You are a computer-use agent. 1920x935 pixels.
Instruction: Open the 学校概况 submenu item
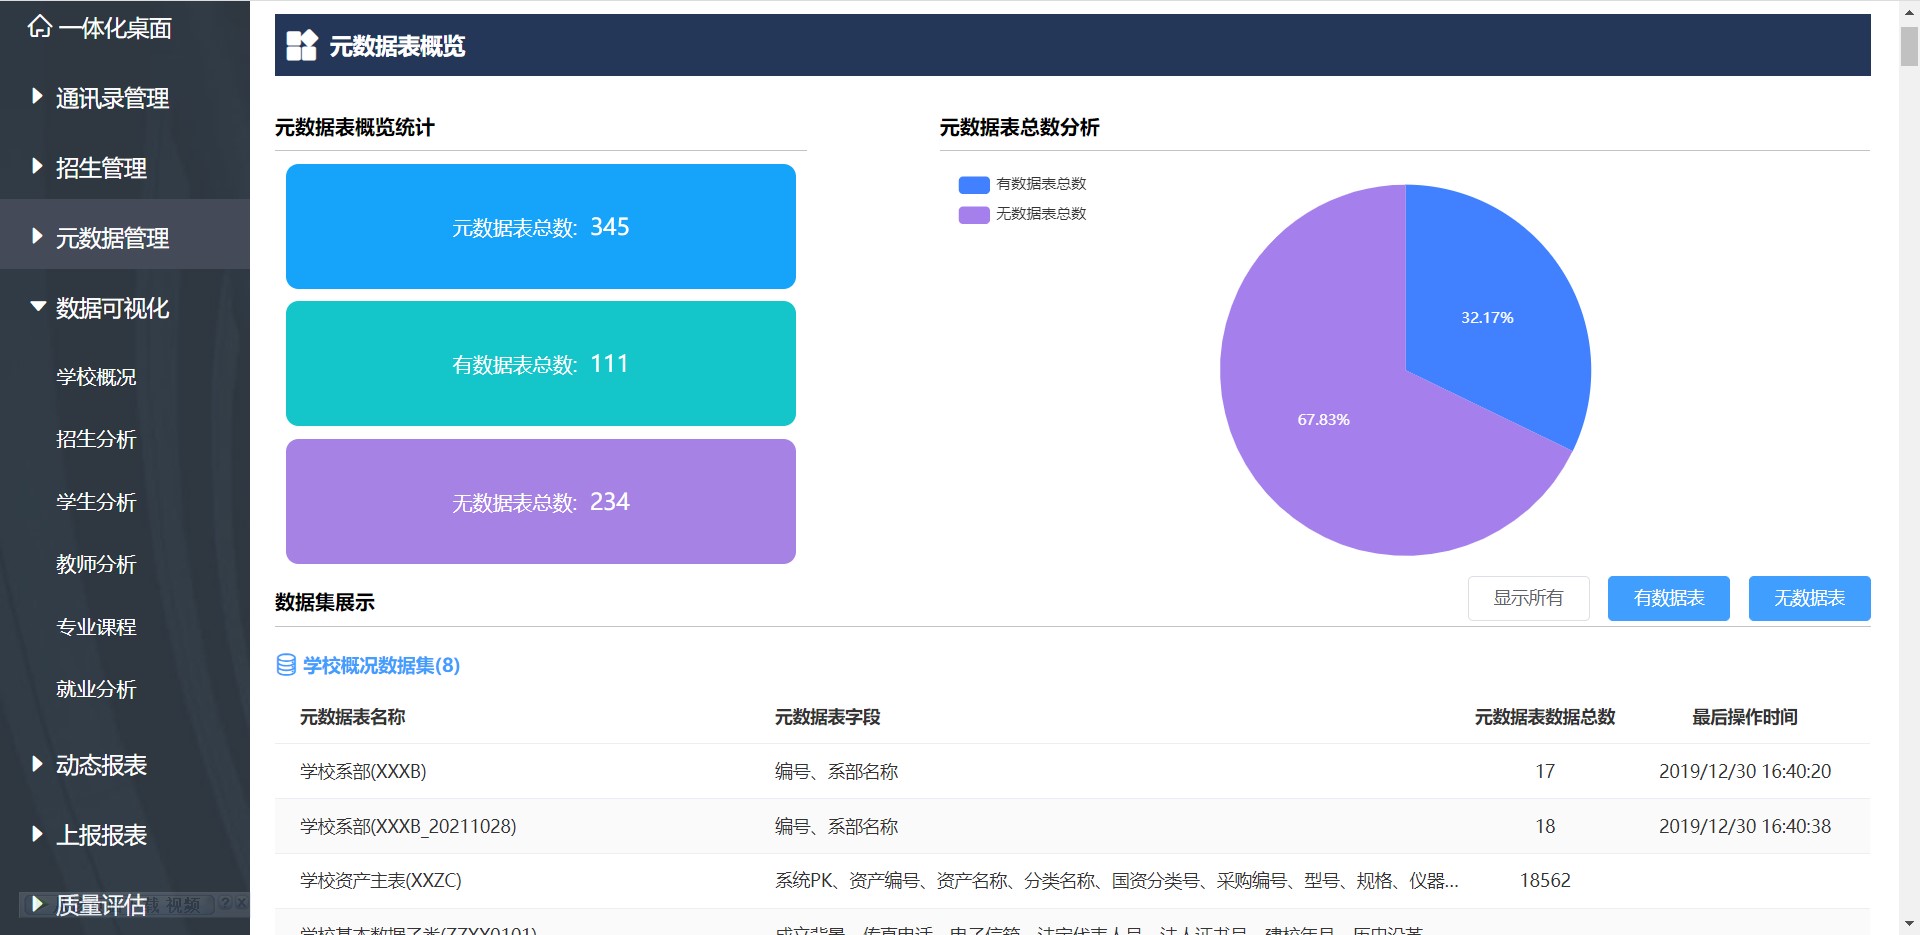[x=96, y=377]
